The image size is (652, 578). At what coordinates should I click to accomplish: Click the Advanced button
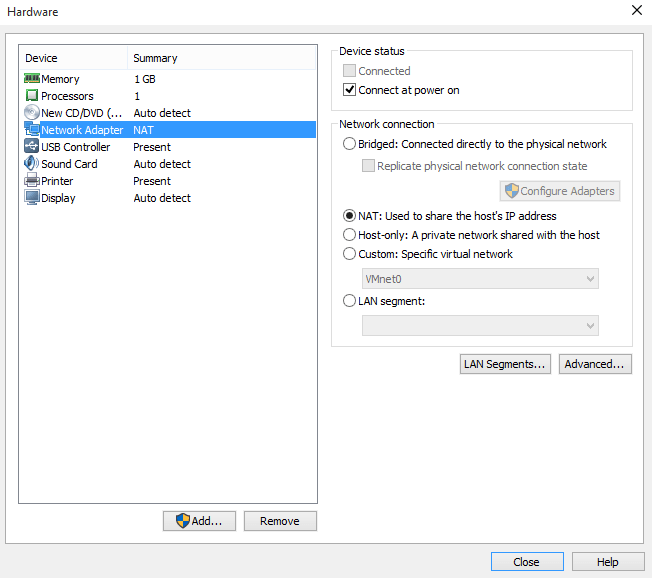(x=595, y=364)
